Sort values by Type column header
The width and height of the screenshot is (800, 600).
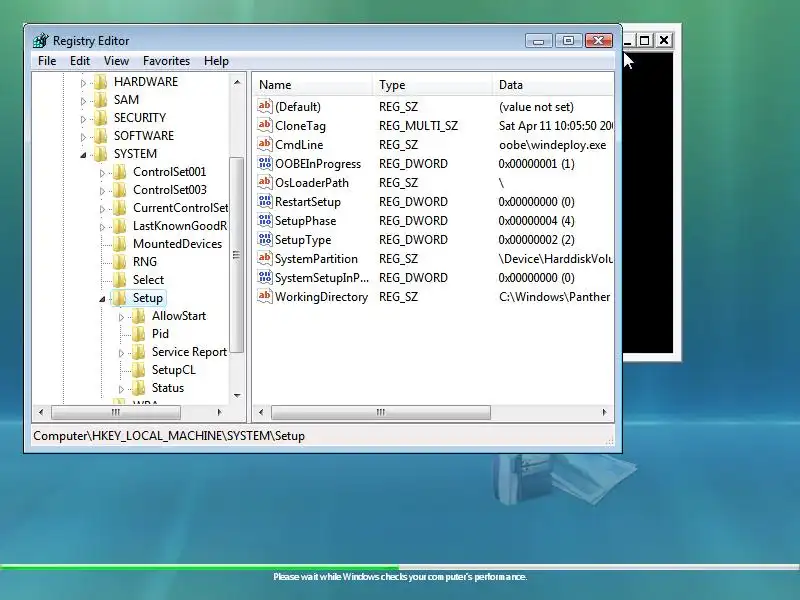point(432,85)
